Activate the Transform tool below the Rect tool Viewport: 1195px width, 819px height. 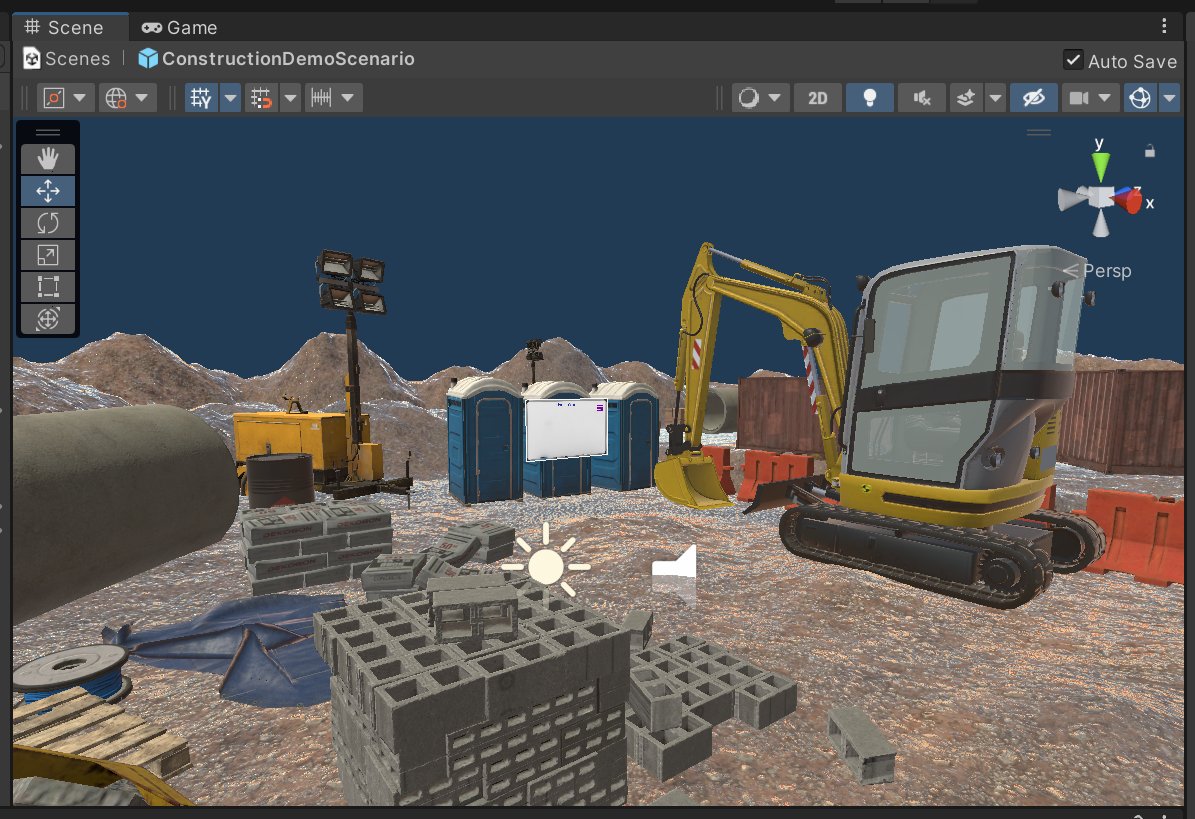tap(48, 319)
